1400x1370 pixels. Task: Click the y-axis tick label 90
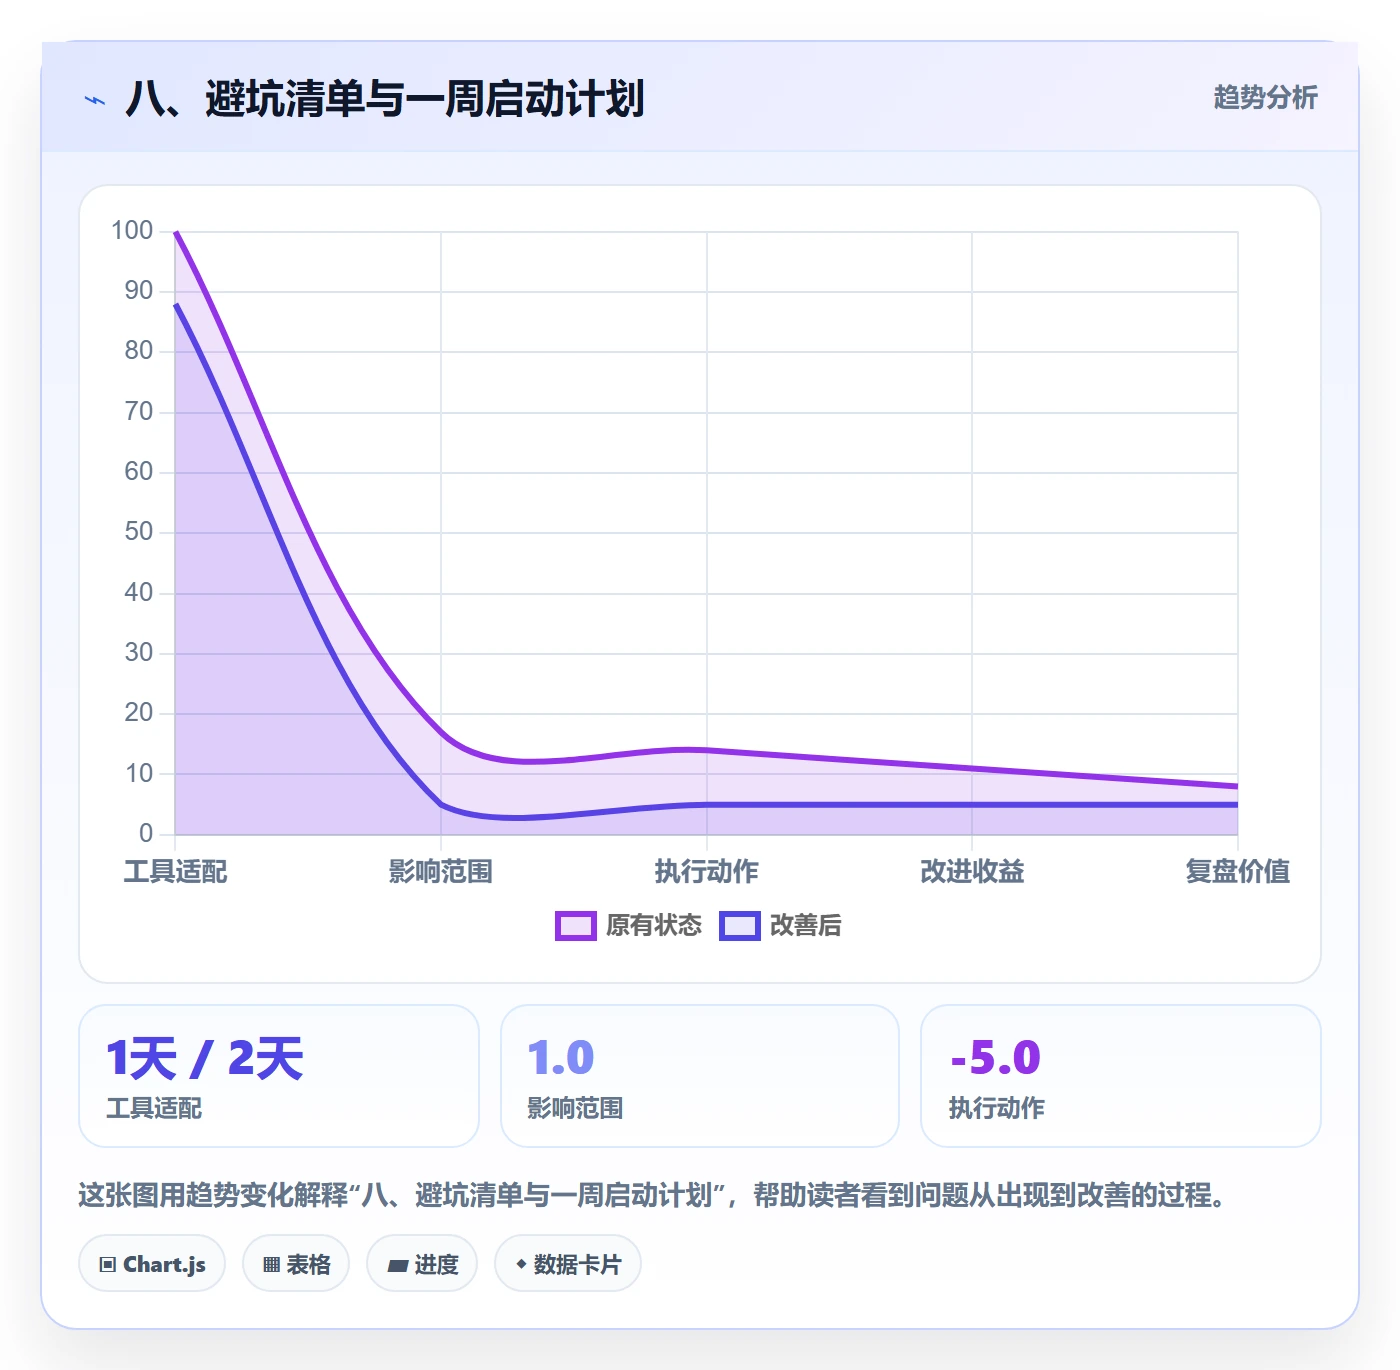tap(139, 291)
